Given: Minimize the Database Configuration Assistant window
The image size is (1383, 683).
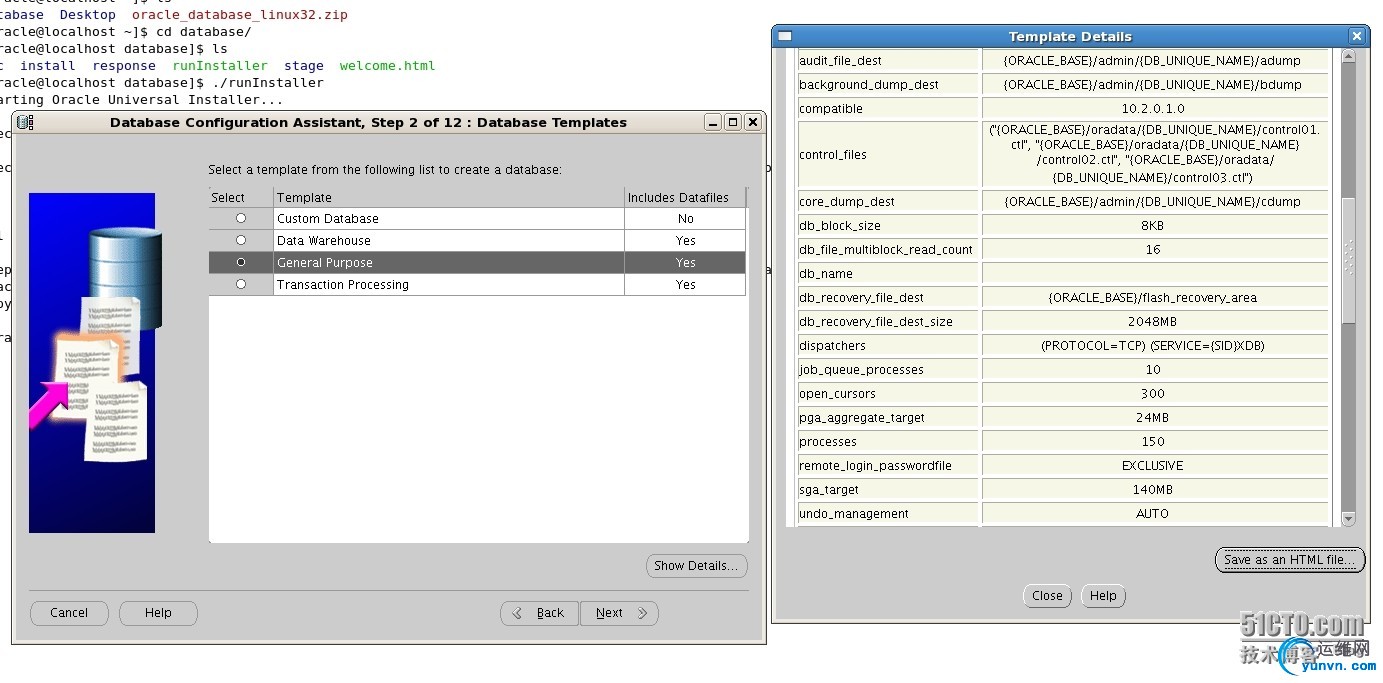Looking at the screenshot, I should click(x=713, y=122).
